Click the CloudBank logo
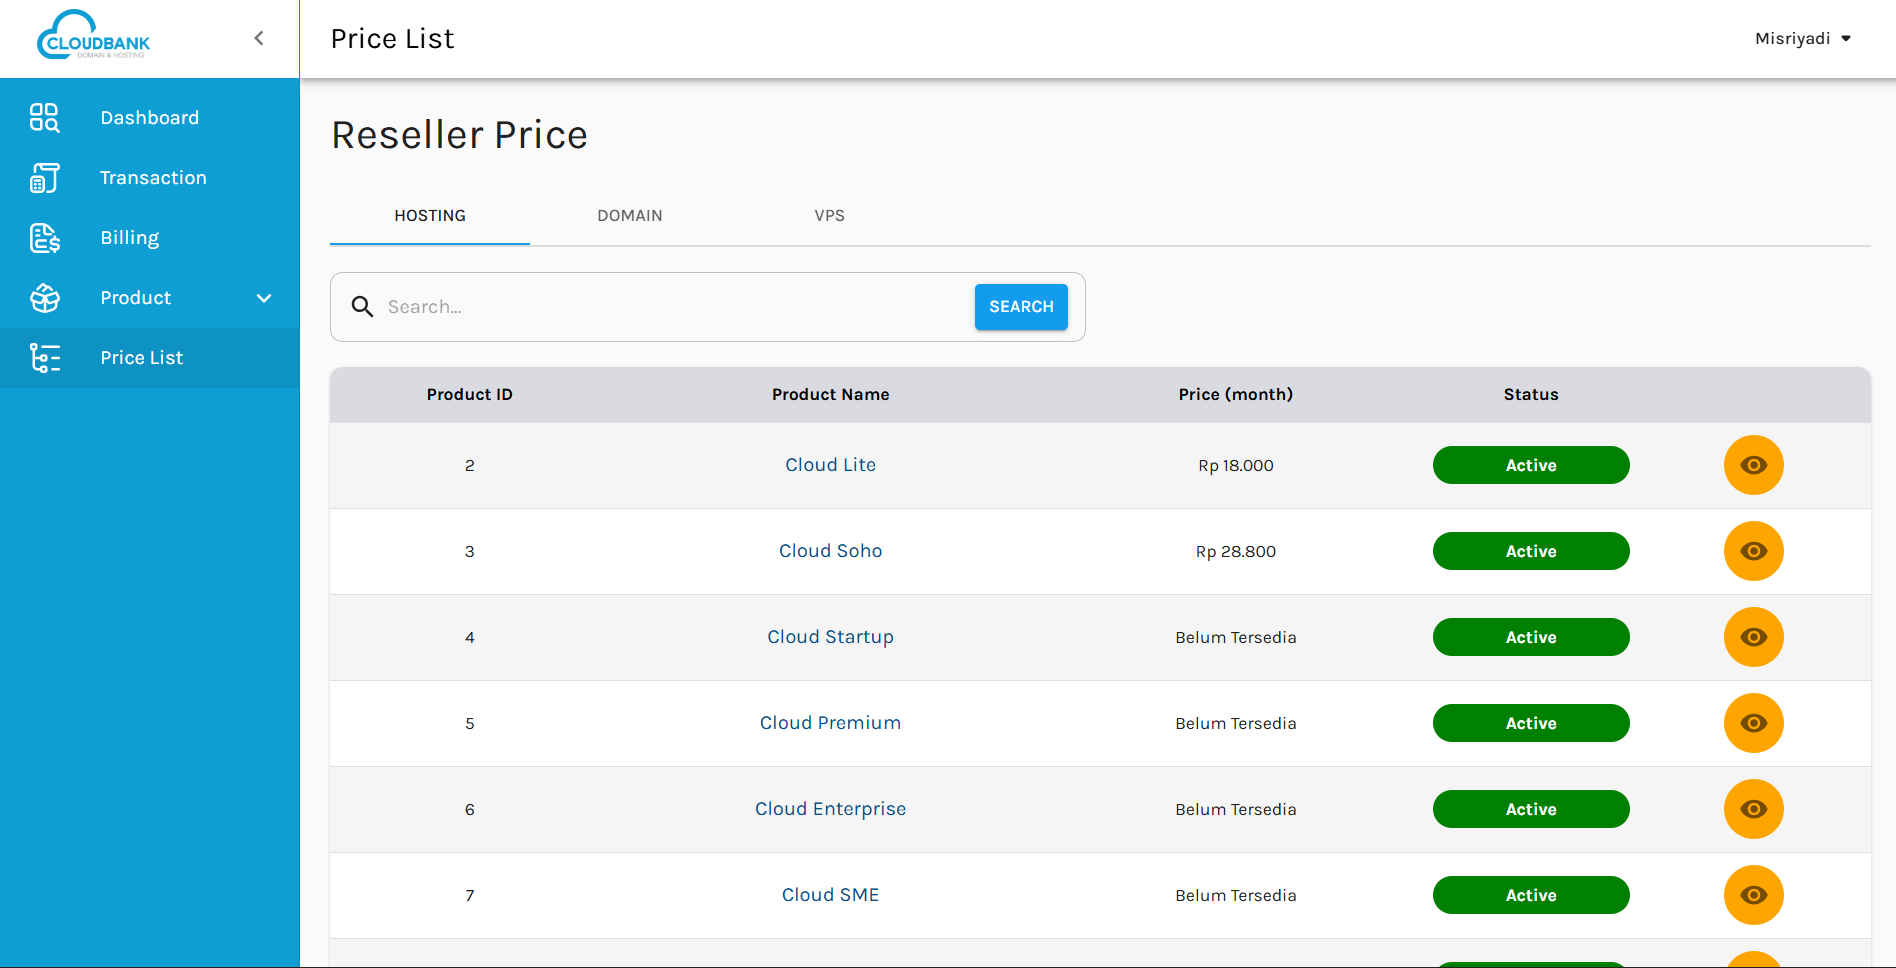1896x968 pixels. pos(94,37)
